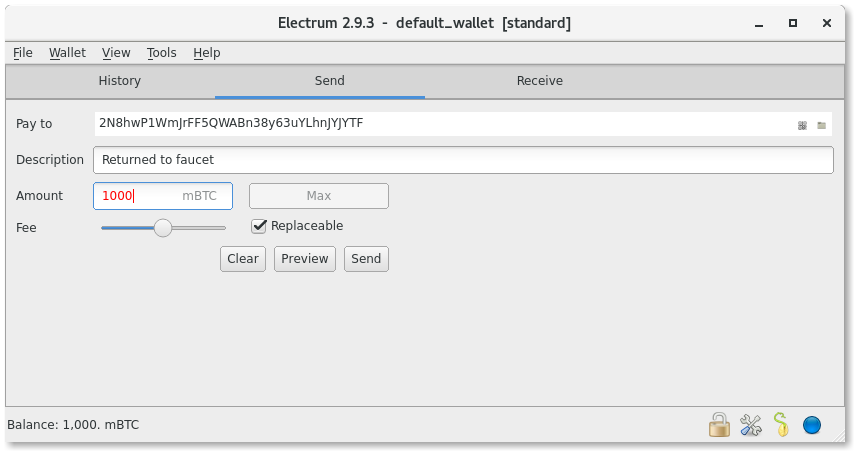Click into the Description text field
854x451 pixels.
pyautogui.click(x=463, y=160)
